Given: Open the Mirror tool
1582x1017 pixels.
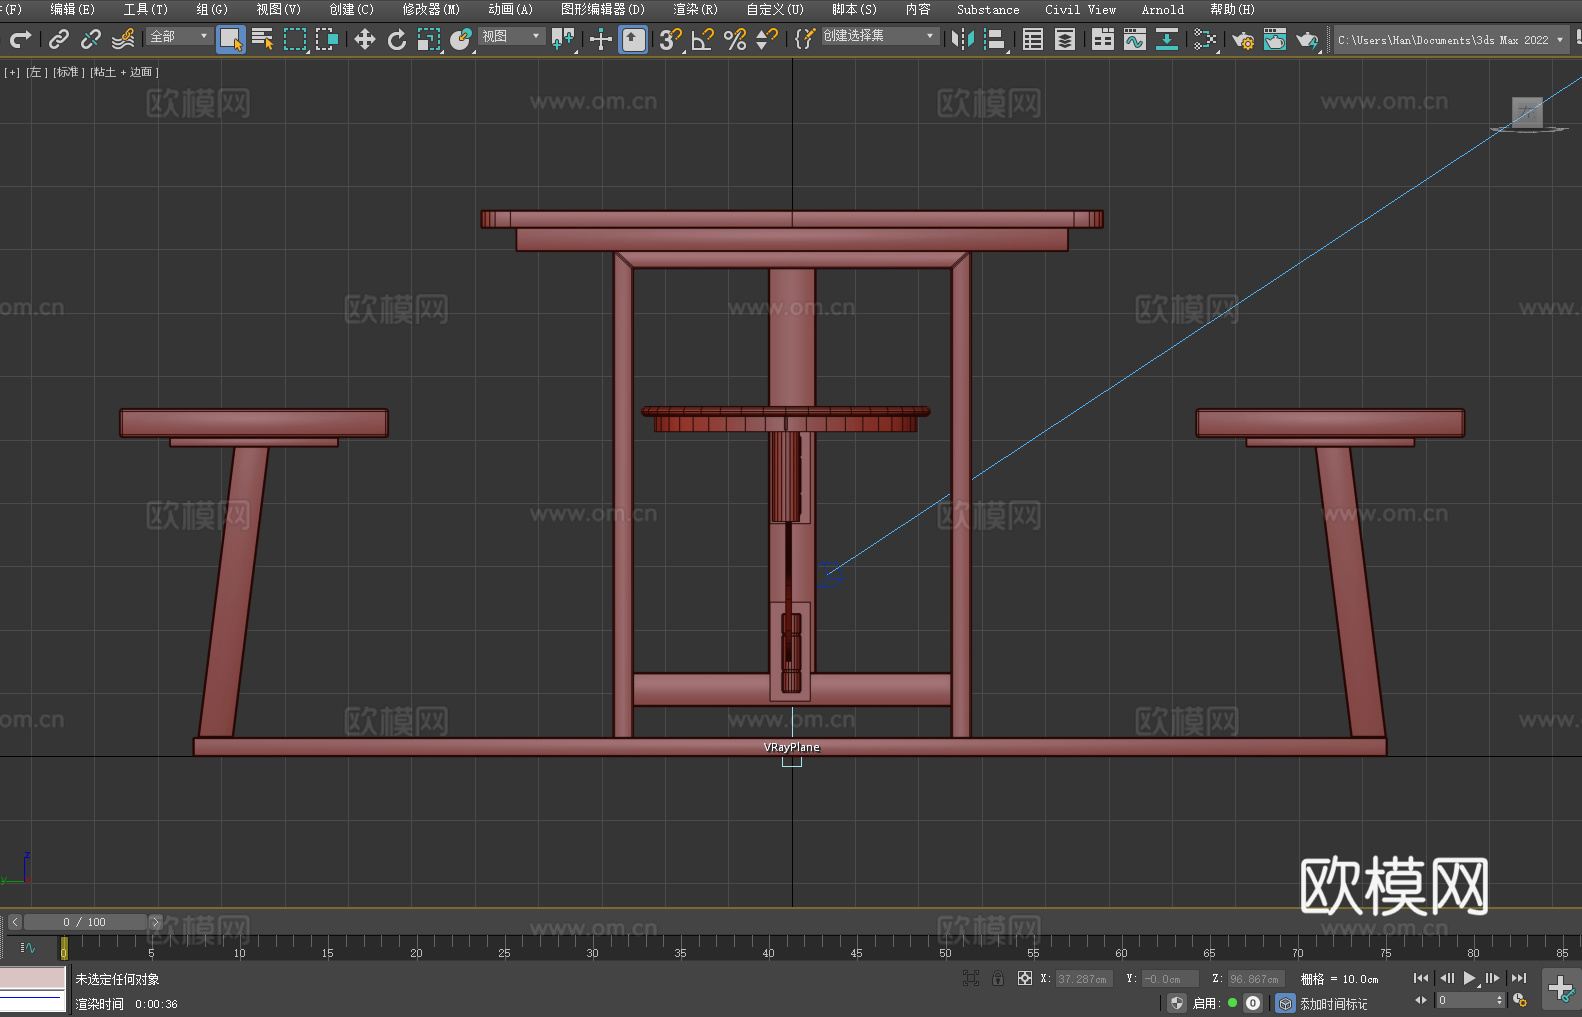Looking at the screenshot, I should pyautogui.click(x=962, y=39).
